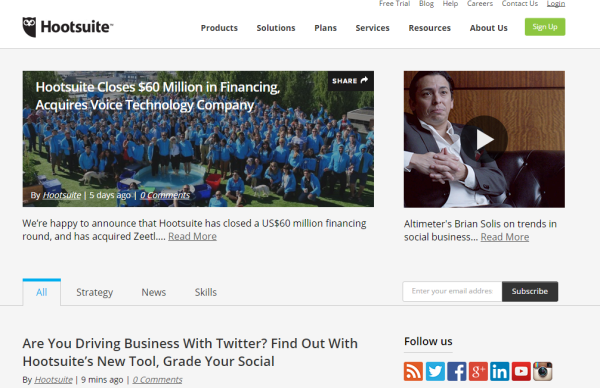Viewport: 600px width, 388px height.
Task: Open the Grade Your Social article title
Action: (x=190, y=352)
